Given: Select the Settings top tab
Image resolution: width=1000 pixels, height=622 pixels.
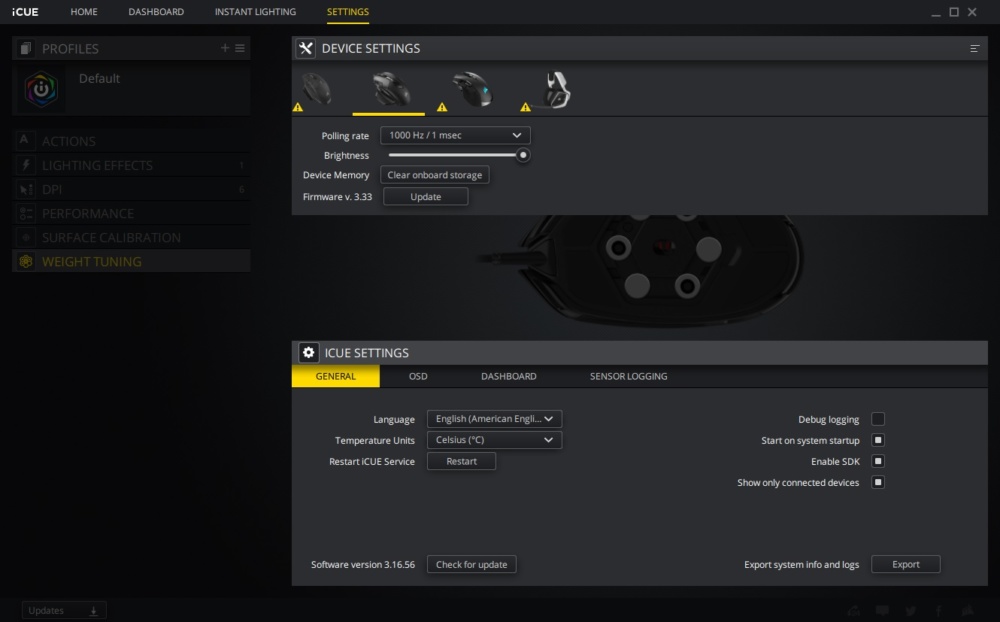Looking at the screenshot, I should pyautogui.click(x=348, y=11).
